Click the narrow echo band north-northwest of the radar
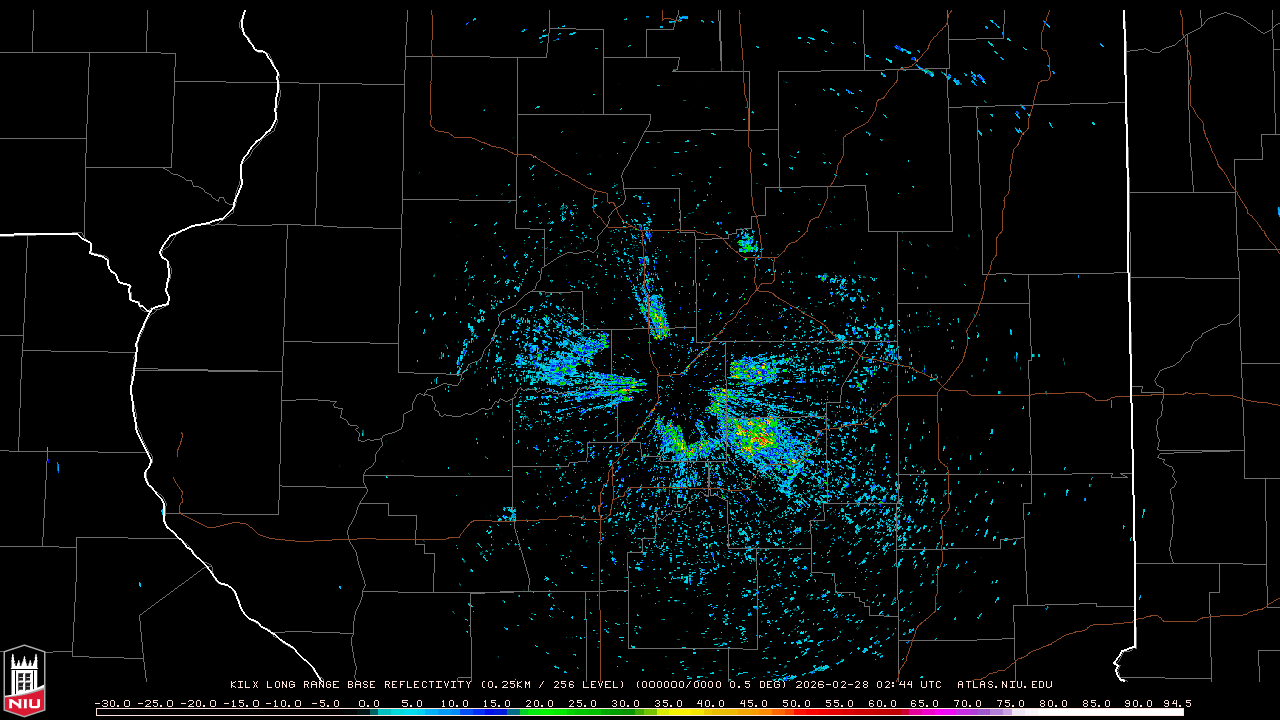This screenshot has width=1280, height=720. tap(654, 311)
